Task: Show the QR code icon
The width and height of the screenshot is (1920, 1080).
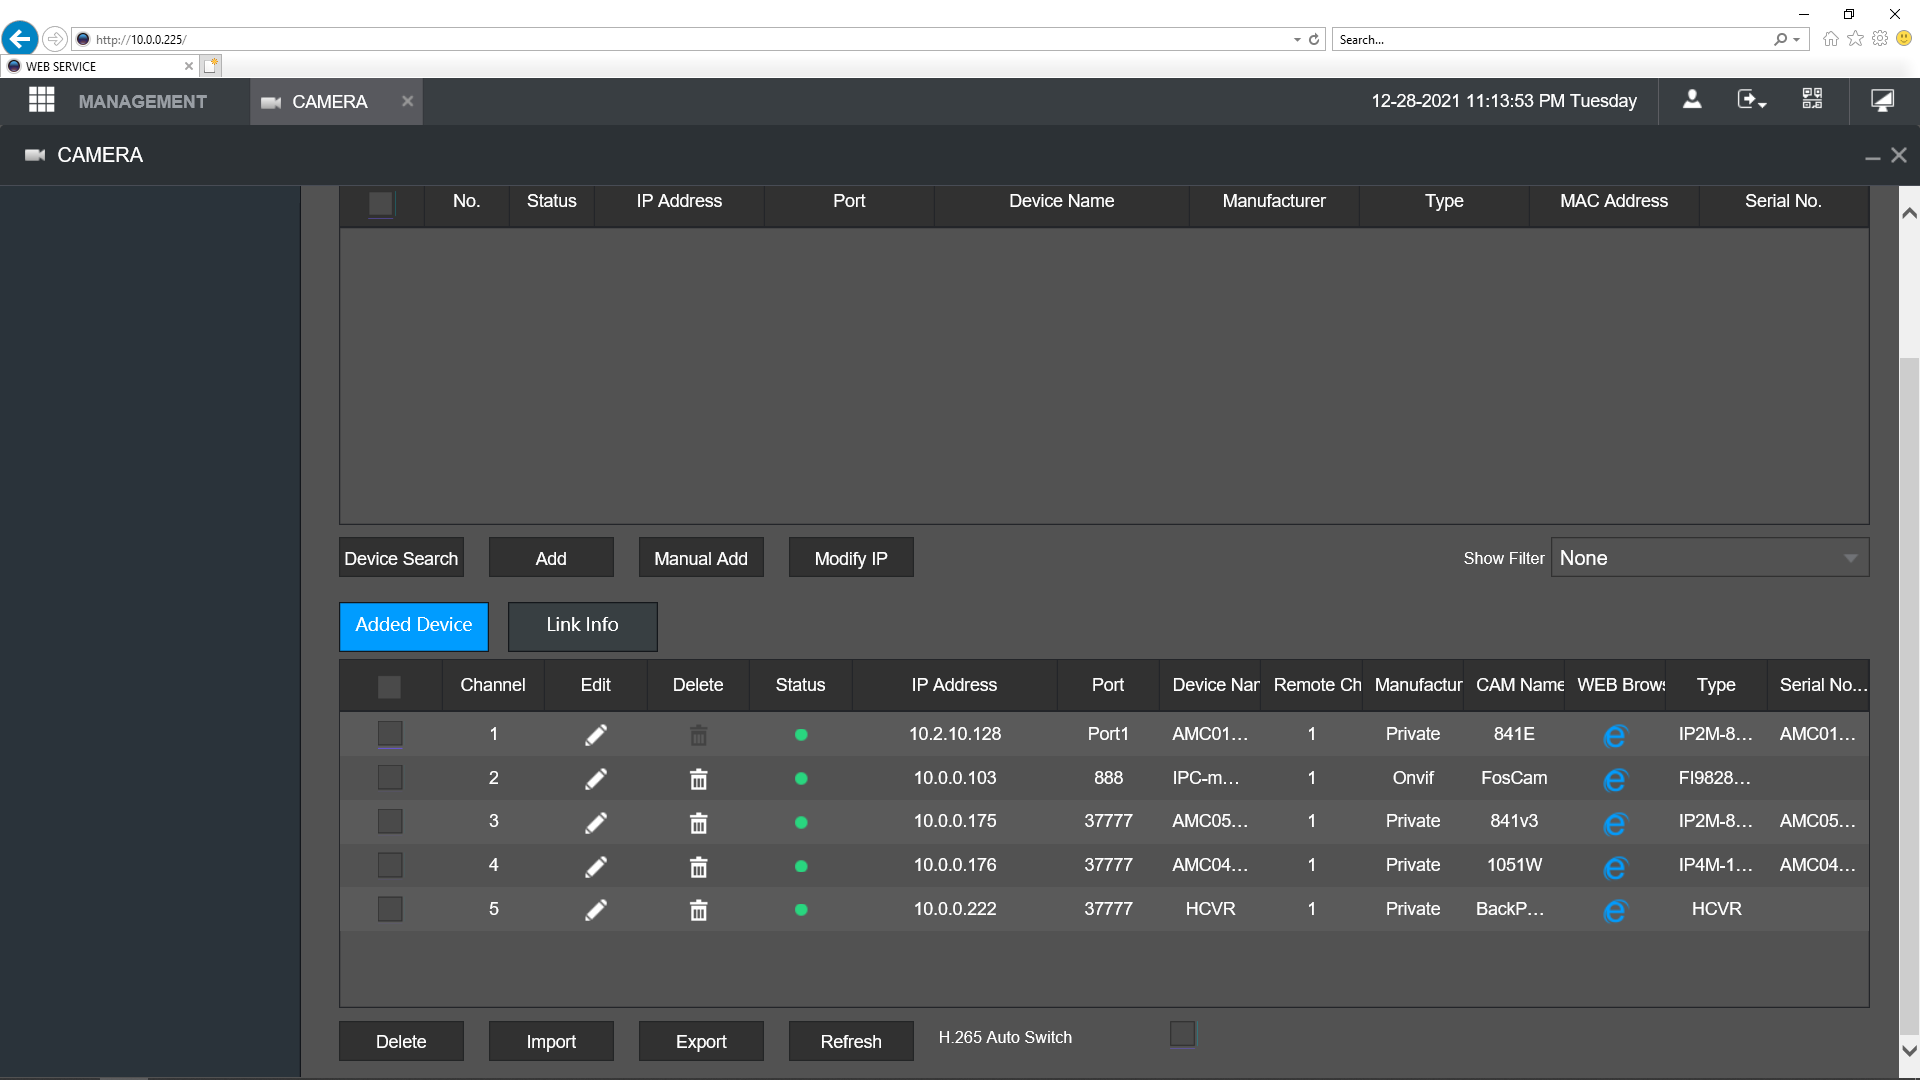Action: pos(1812,99)
